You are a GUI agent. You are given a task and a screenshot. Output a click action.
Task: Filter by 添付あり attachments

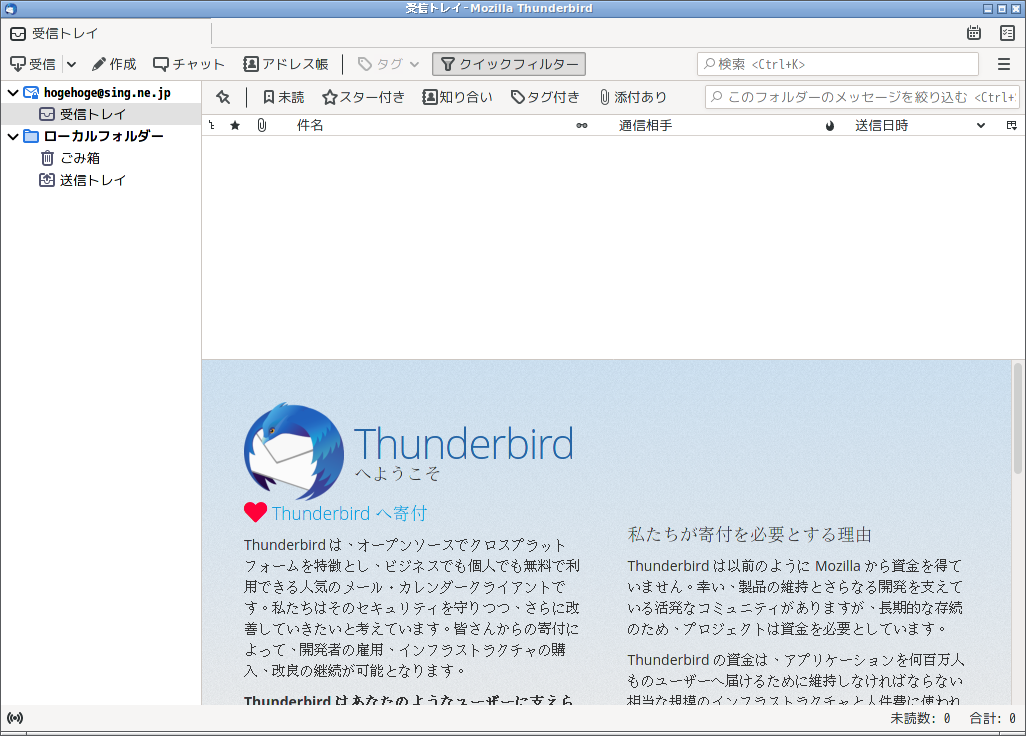[633, 97]
